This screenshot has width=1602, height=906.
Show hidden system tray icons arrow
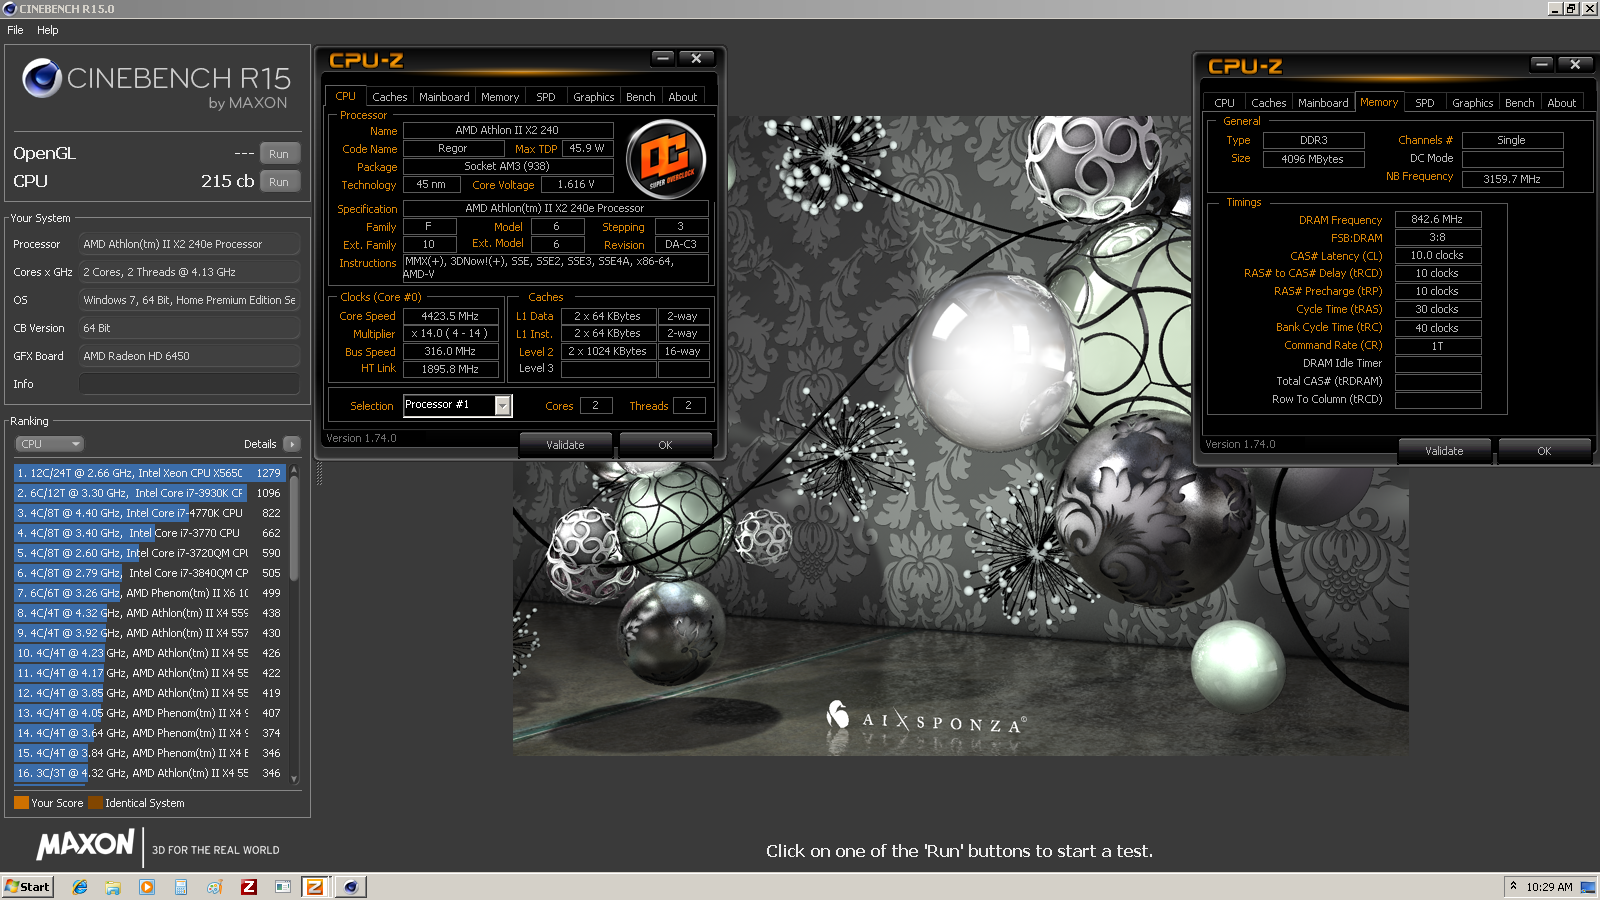(x=1513, y=886)
